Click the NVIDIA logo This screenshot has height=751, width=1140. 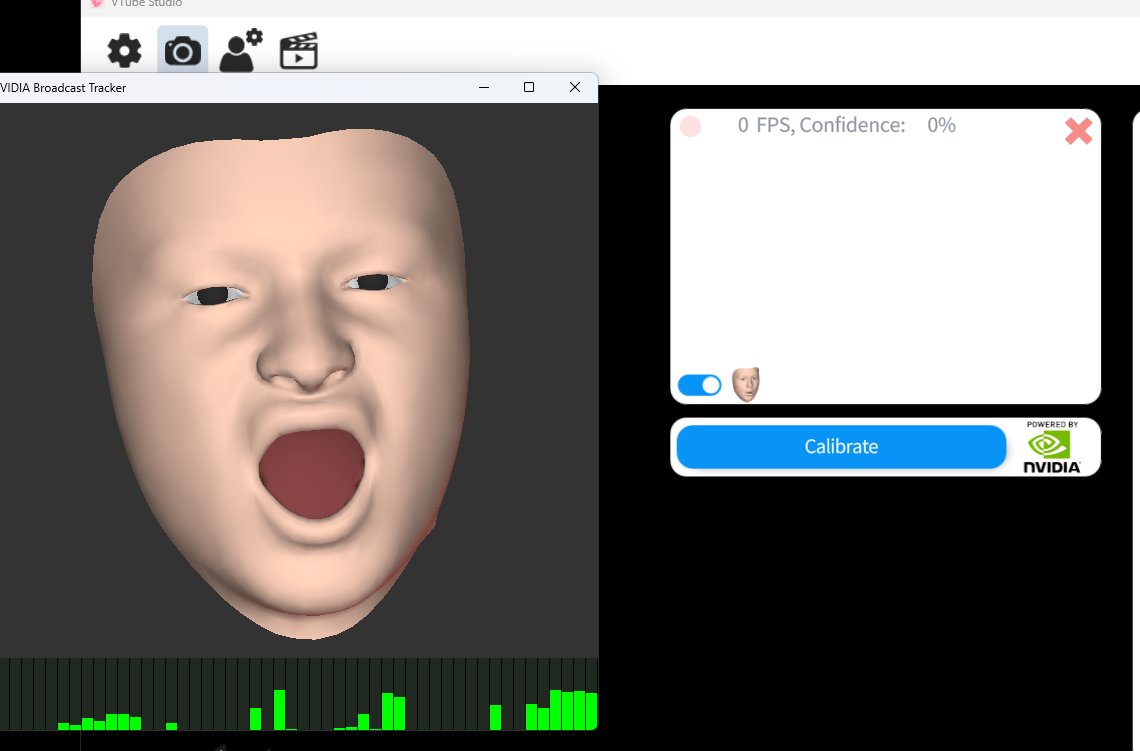coord(1052,447)
